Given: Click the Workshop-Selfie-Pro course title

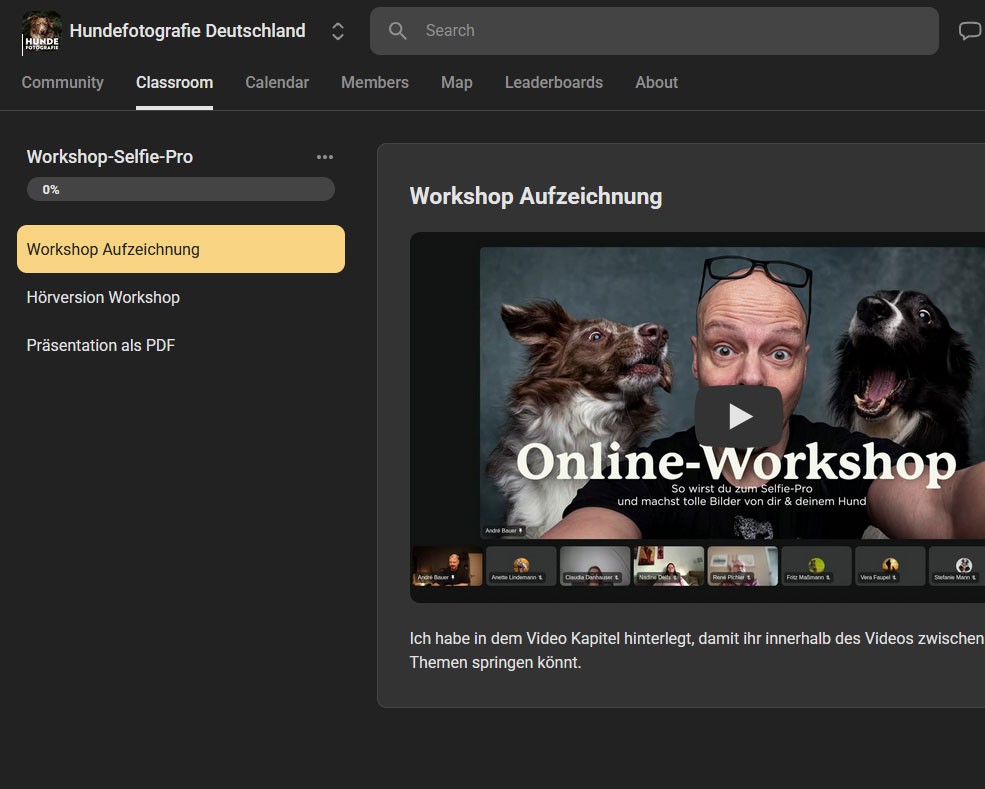Looking at the screenshot, I should pyautogui.click(x=110, y=157).
